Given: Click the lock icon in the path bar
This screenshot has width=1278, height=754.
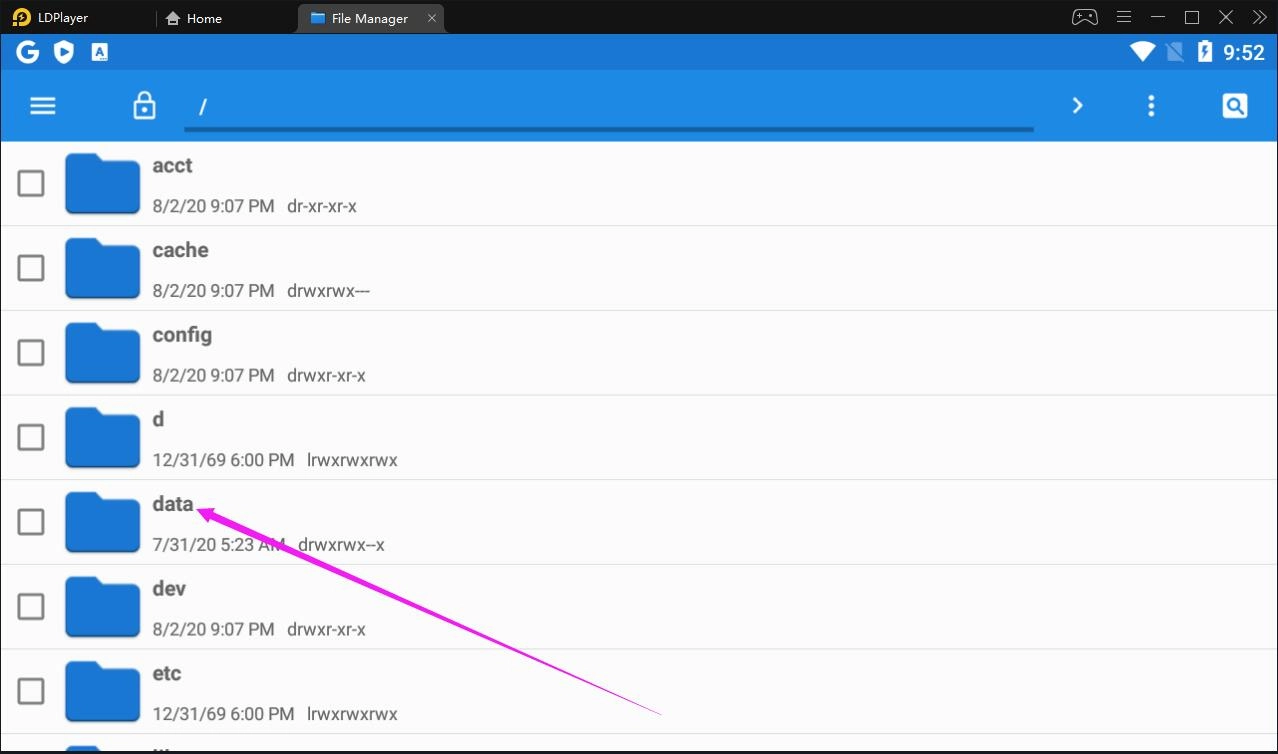Looking at the screenshot, I should click(x=144, y=105).
